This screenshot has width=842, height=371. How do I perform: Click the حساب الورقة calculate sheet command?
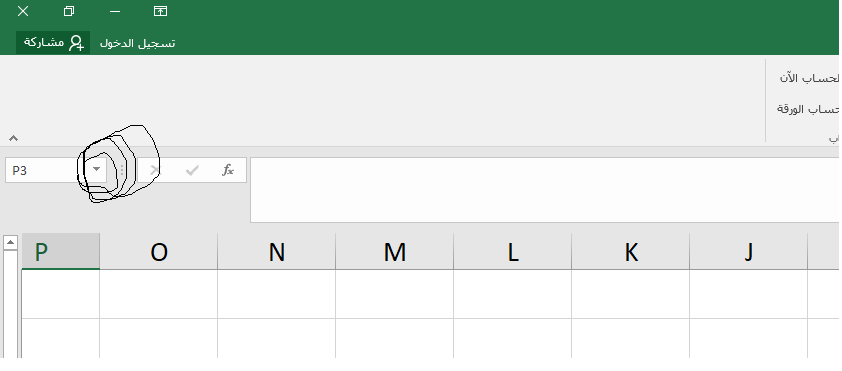tap(808, 109)
